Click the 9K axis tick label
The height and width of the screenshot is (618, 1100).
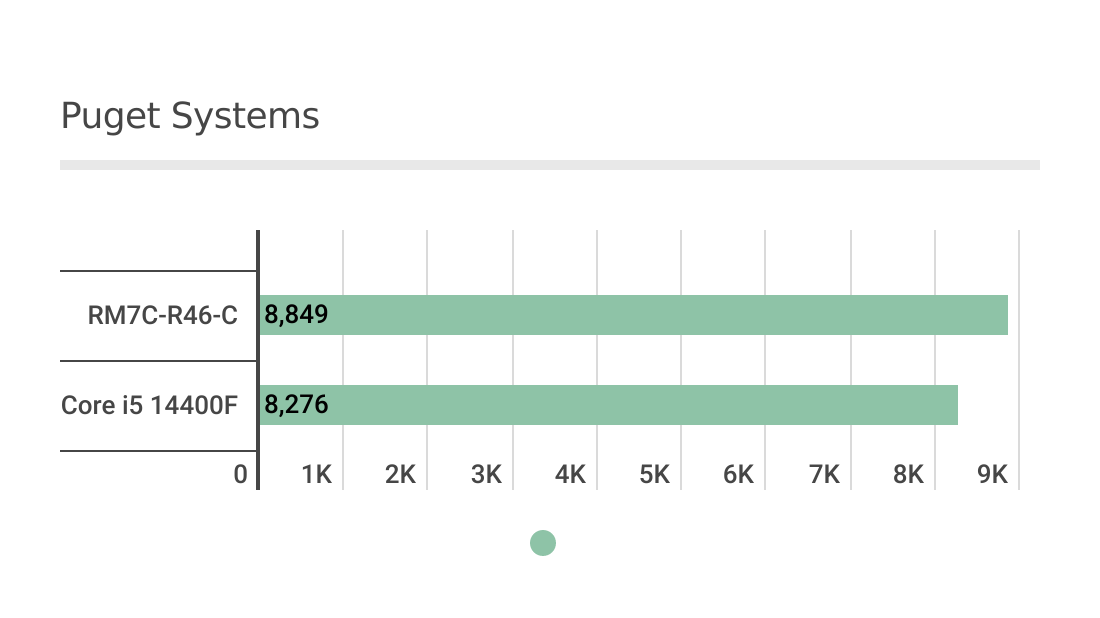[993, 475]
